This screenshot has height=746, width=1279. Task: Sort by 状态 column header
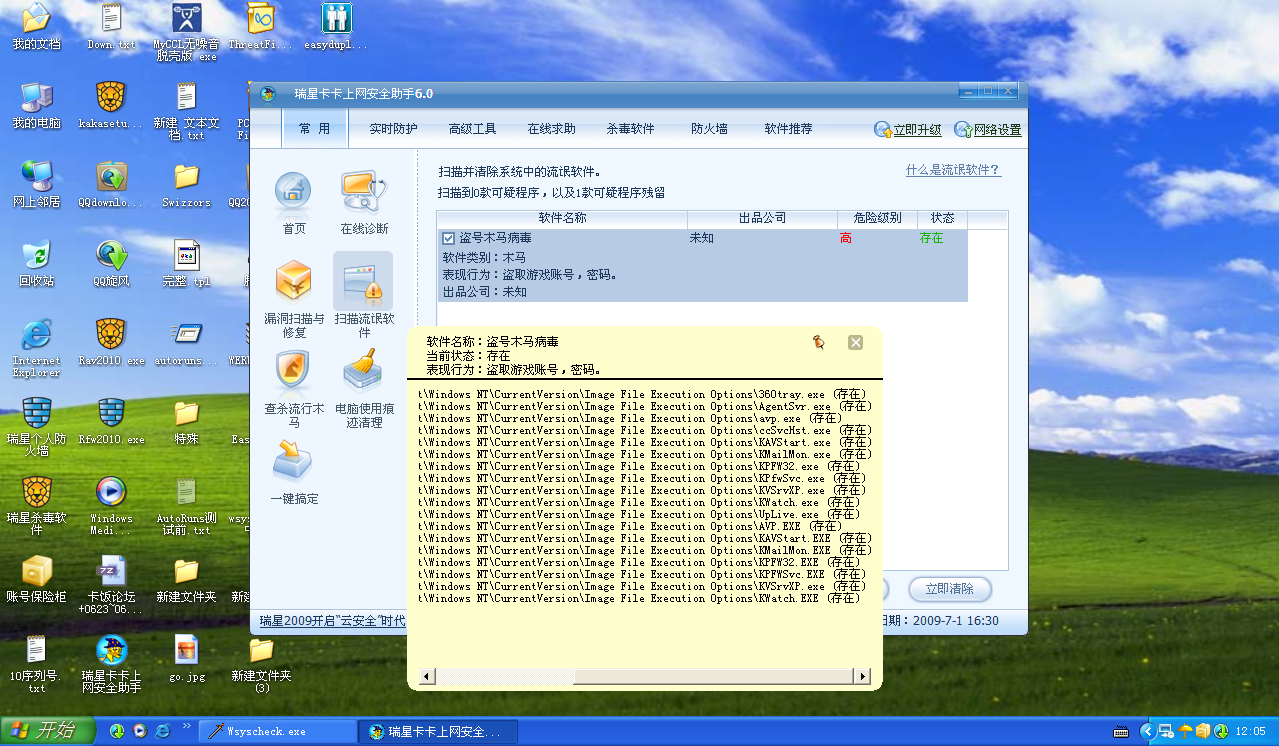[x=942, y=218]
